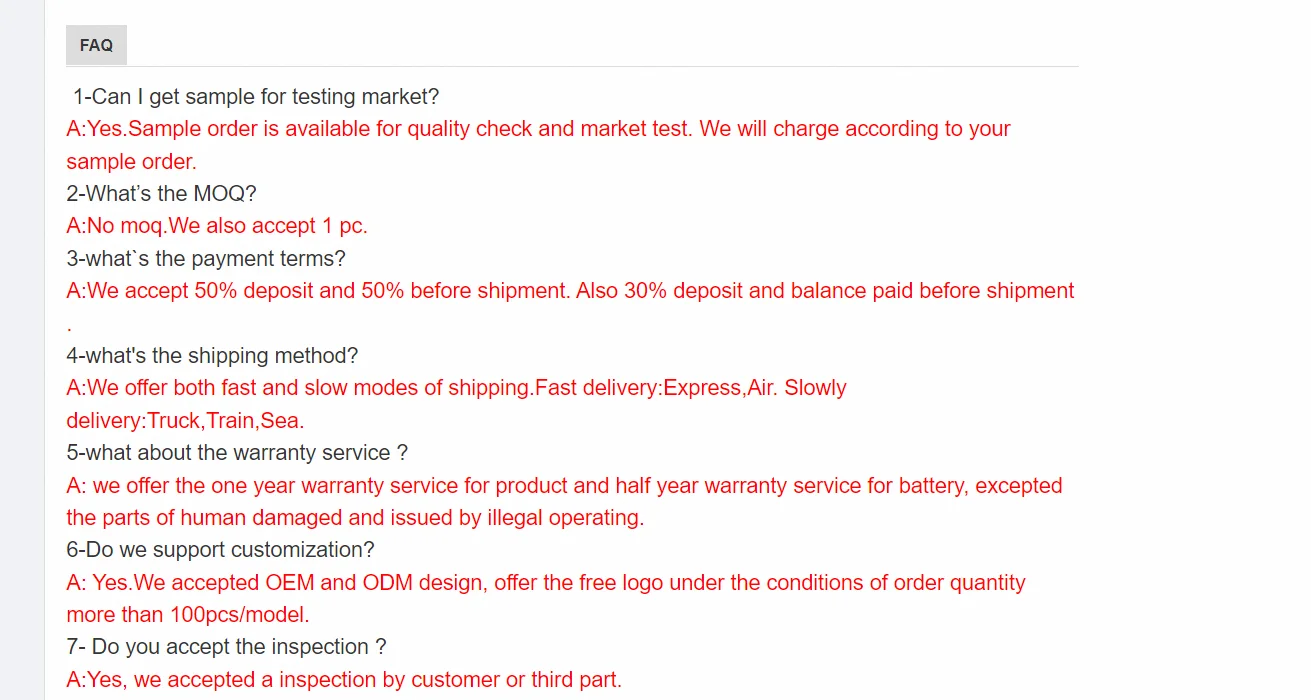Switch to the FAQ tab
1311x700 pixels.
96,44
